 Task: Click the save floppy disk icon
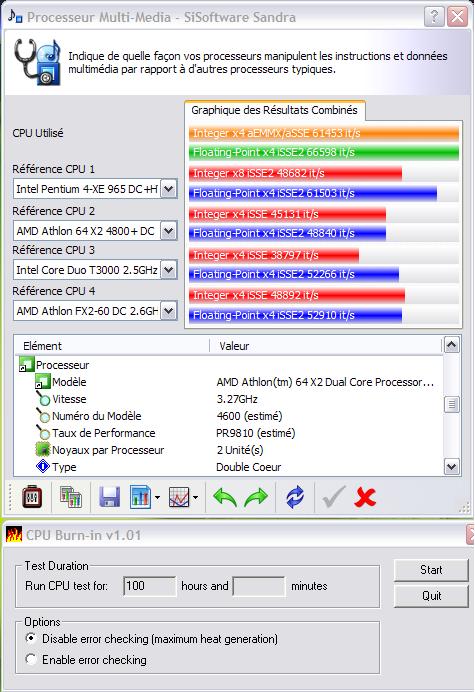click(109, 497)
